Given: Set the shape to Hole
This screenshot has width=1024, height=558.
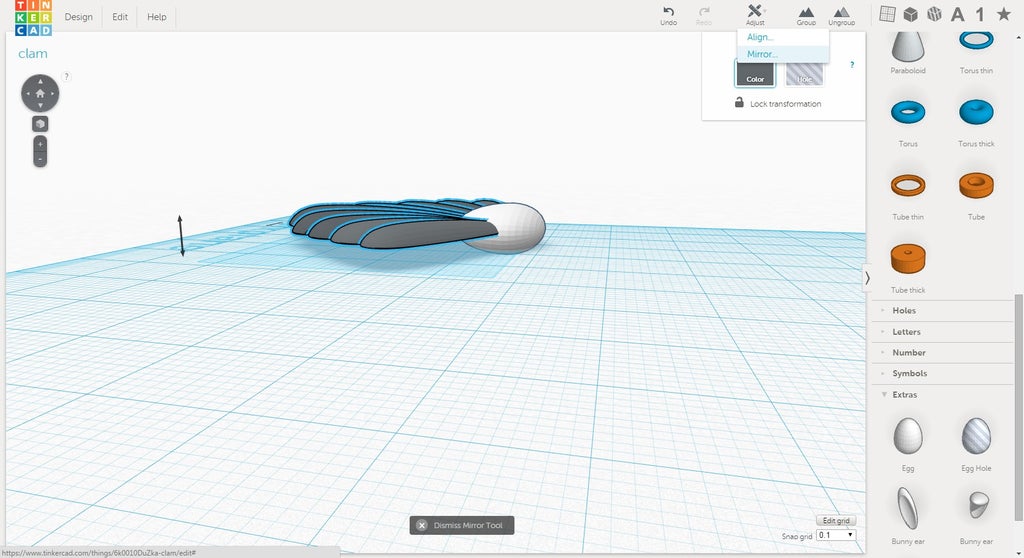Looking at the screenshot, I should pyautogui.click(x=804, y=73).
